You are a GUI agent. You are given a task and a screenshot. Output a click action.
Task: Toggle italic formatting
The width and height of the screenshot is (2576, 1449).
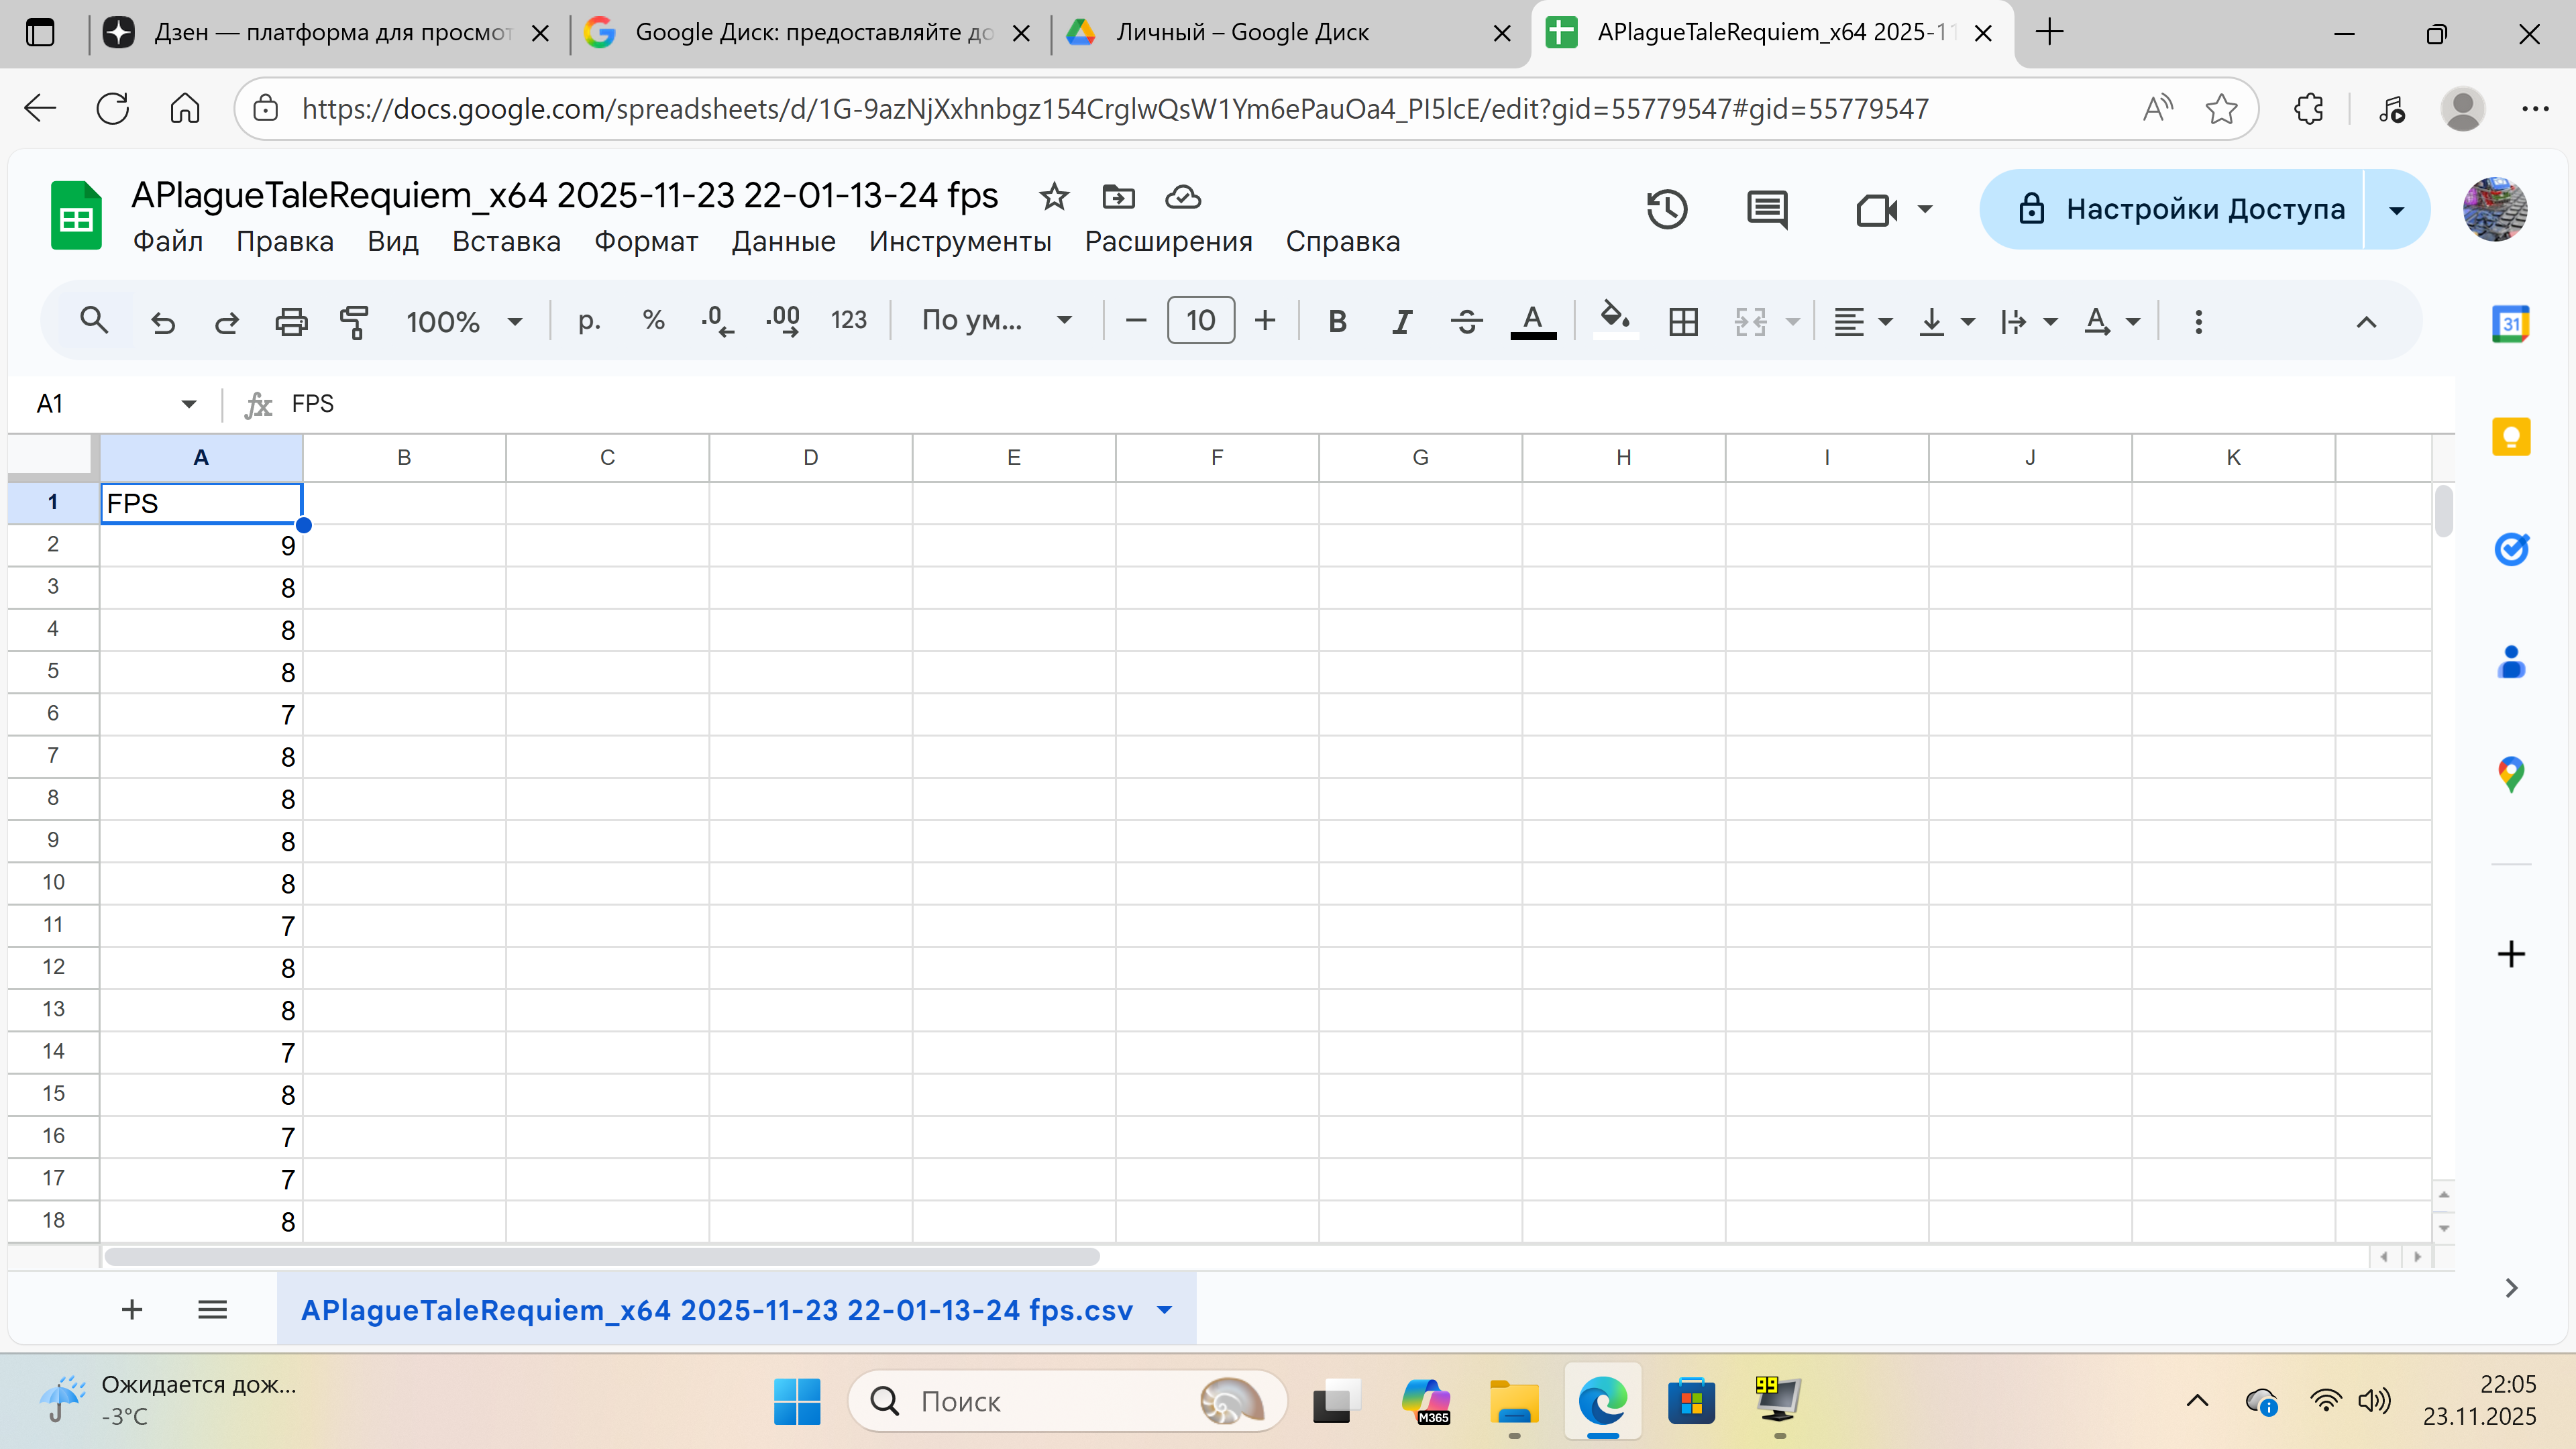pyautogui.click(x=1402, y=321)
